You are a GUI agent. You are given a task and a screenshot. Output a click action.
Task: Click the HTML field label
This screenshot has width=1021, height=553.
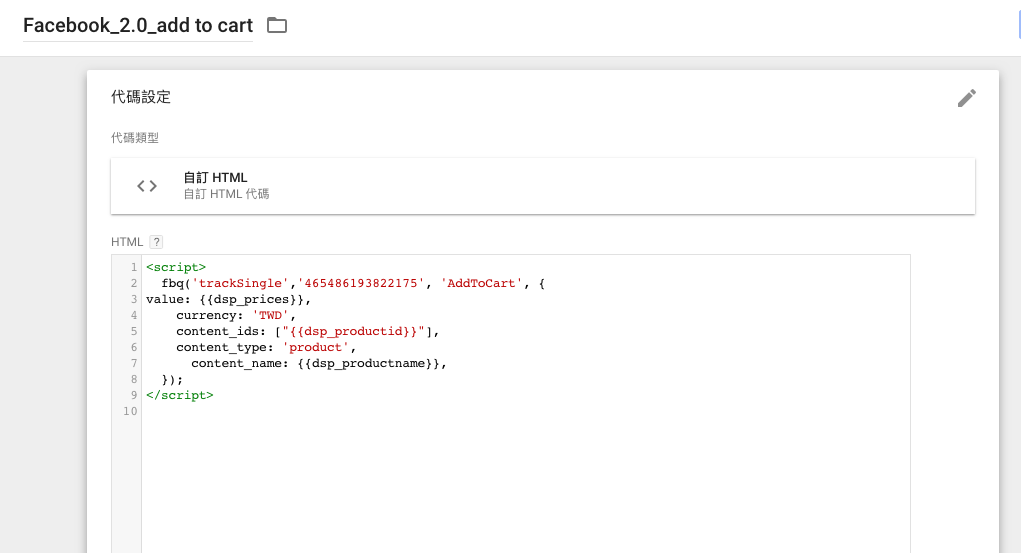point(127,242)
